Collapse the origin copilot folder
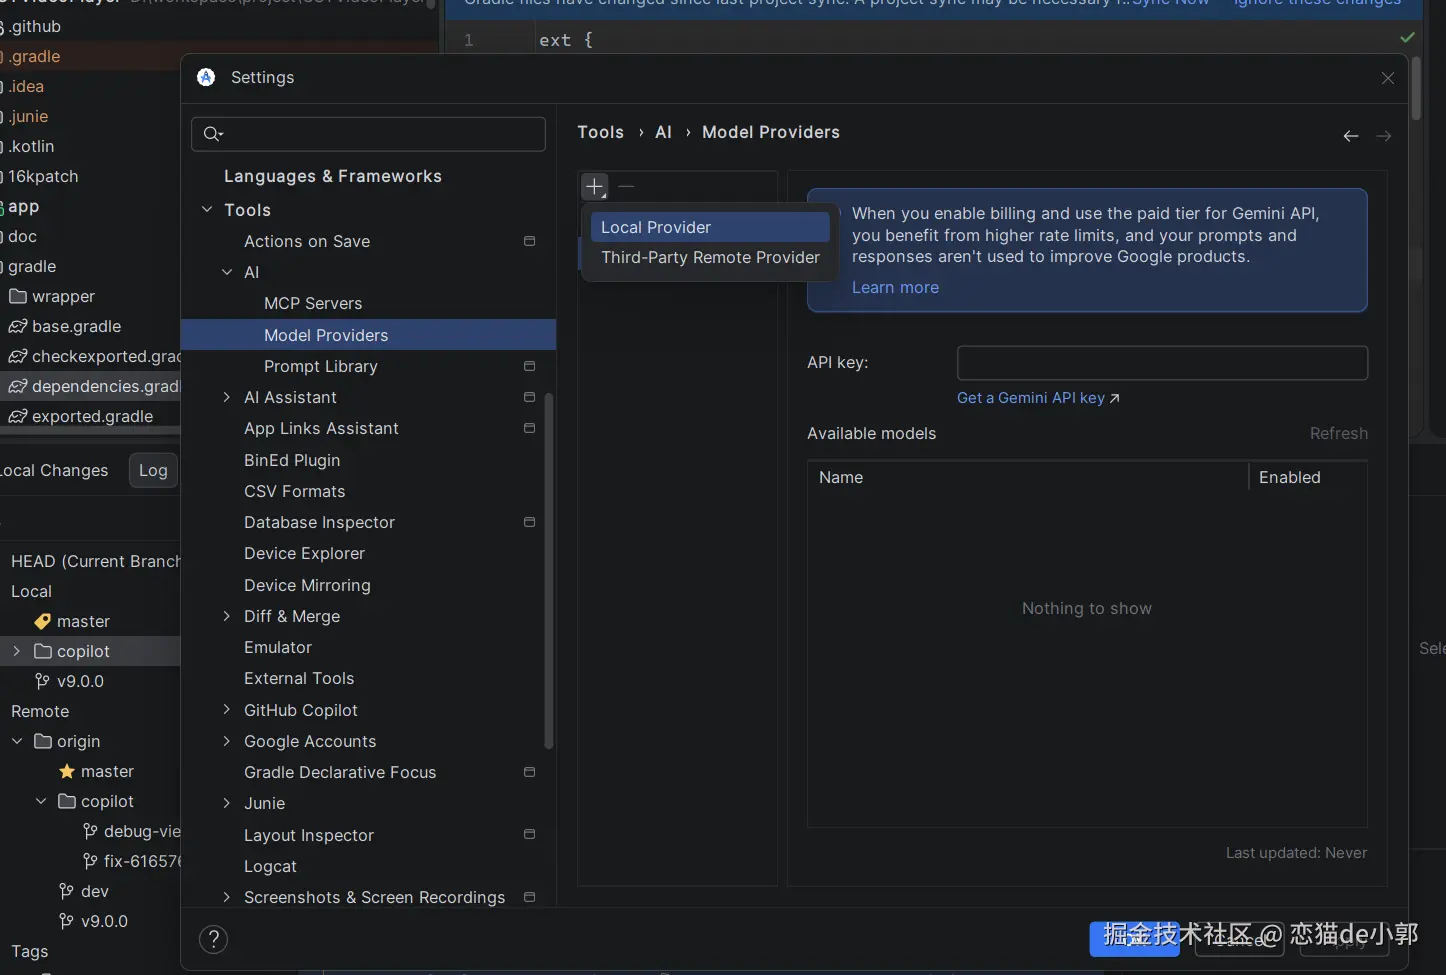This screenshot has height=975, width=1446. click(41, 801)
